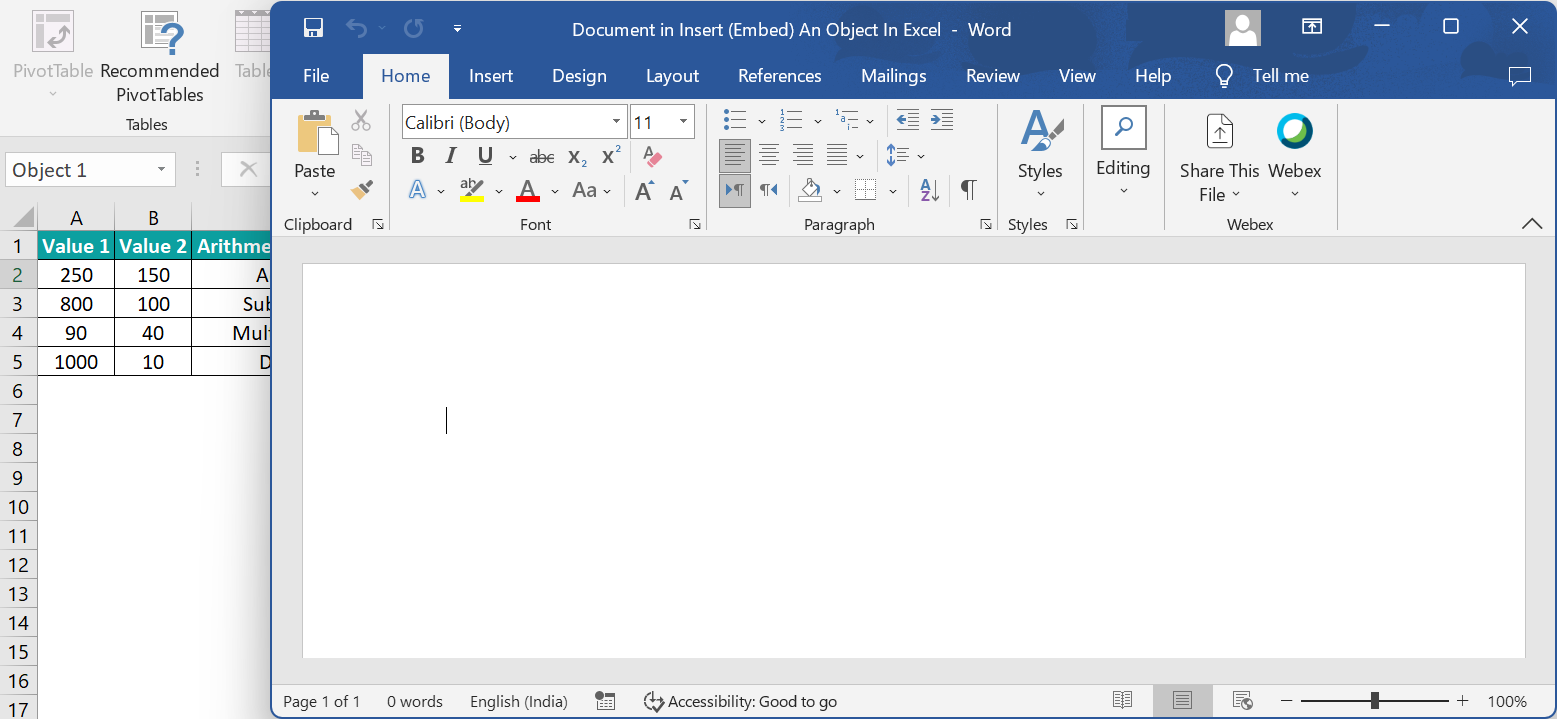The height and width of the screenshot is (719, 1557).
Task: Redo the action in Word's title bar
Action: click(413, 29)
